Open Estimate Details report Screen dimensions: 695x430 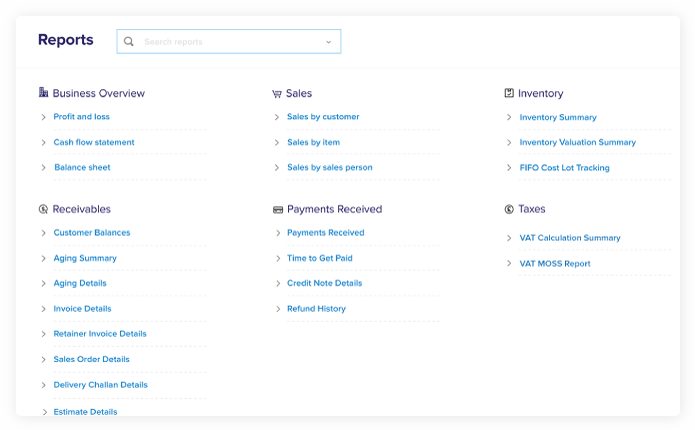86,412
